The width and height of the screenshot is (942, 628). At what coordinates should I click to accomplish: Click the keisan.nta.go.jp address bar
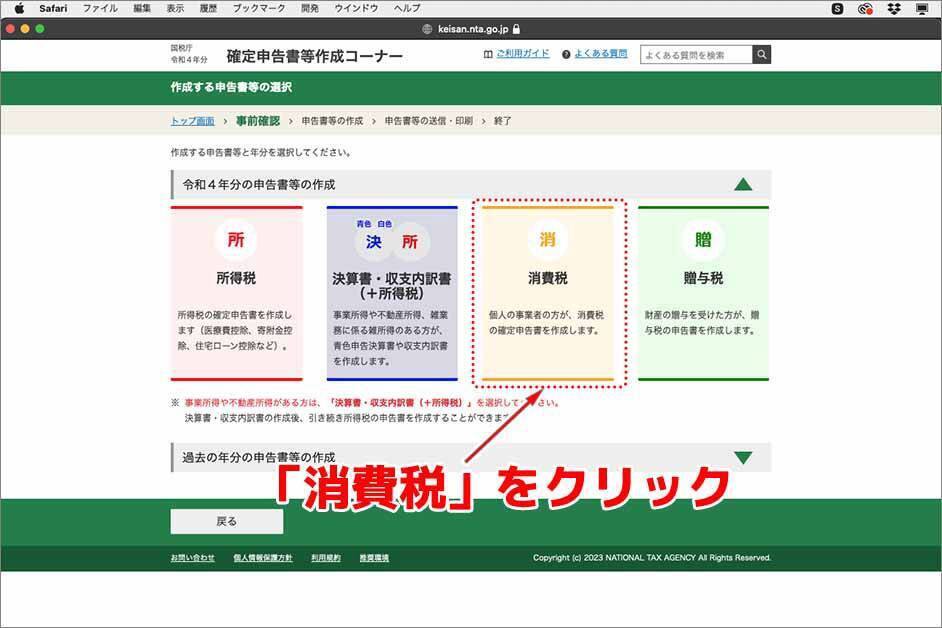tap(472, 29)
